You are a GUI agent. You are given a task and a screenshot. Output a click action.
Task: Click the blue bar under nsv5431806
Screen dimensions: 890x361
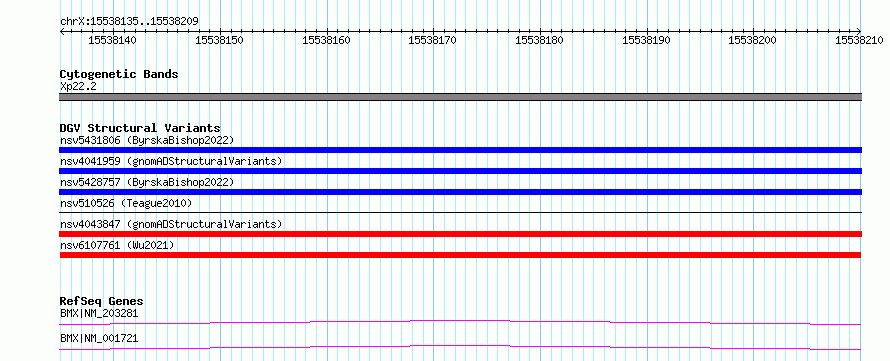click(460, 150)
